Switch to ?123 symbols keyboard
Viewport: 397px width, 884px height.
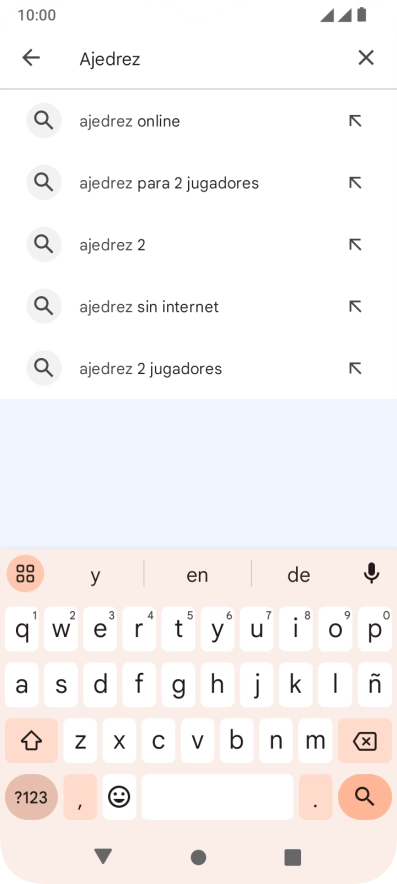click(31, 797)
